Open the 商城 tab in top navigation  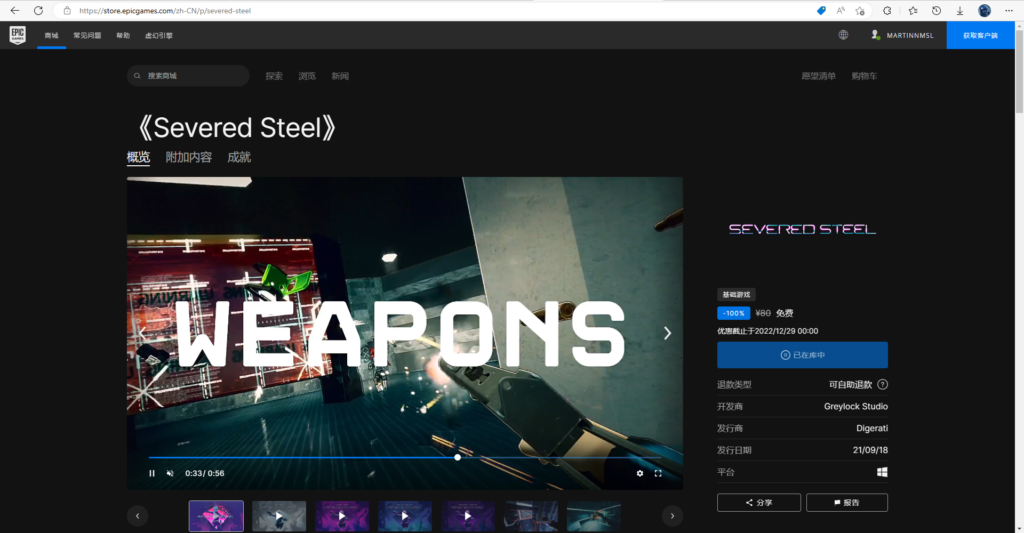pyautogui.click(x=52, y=35)
